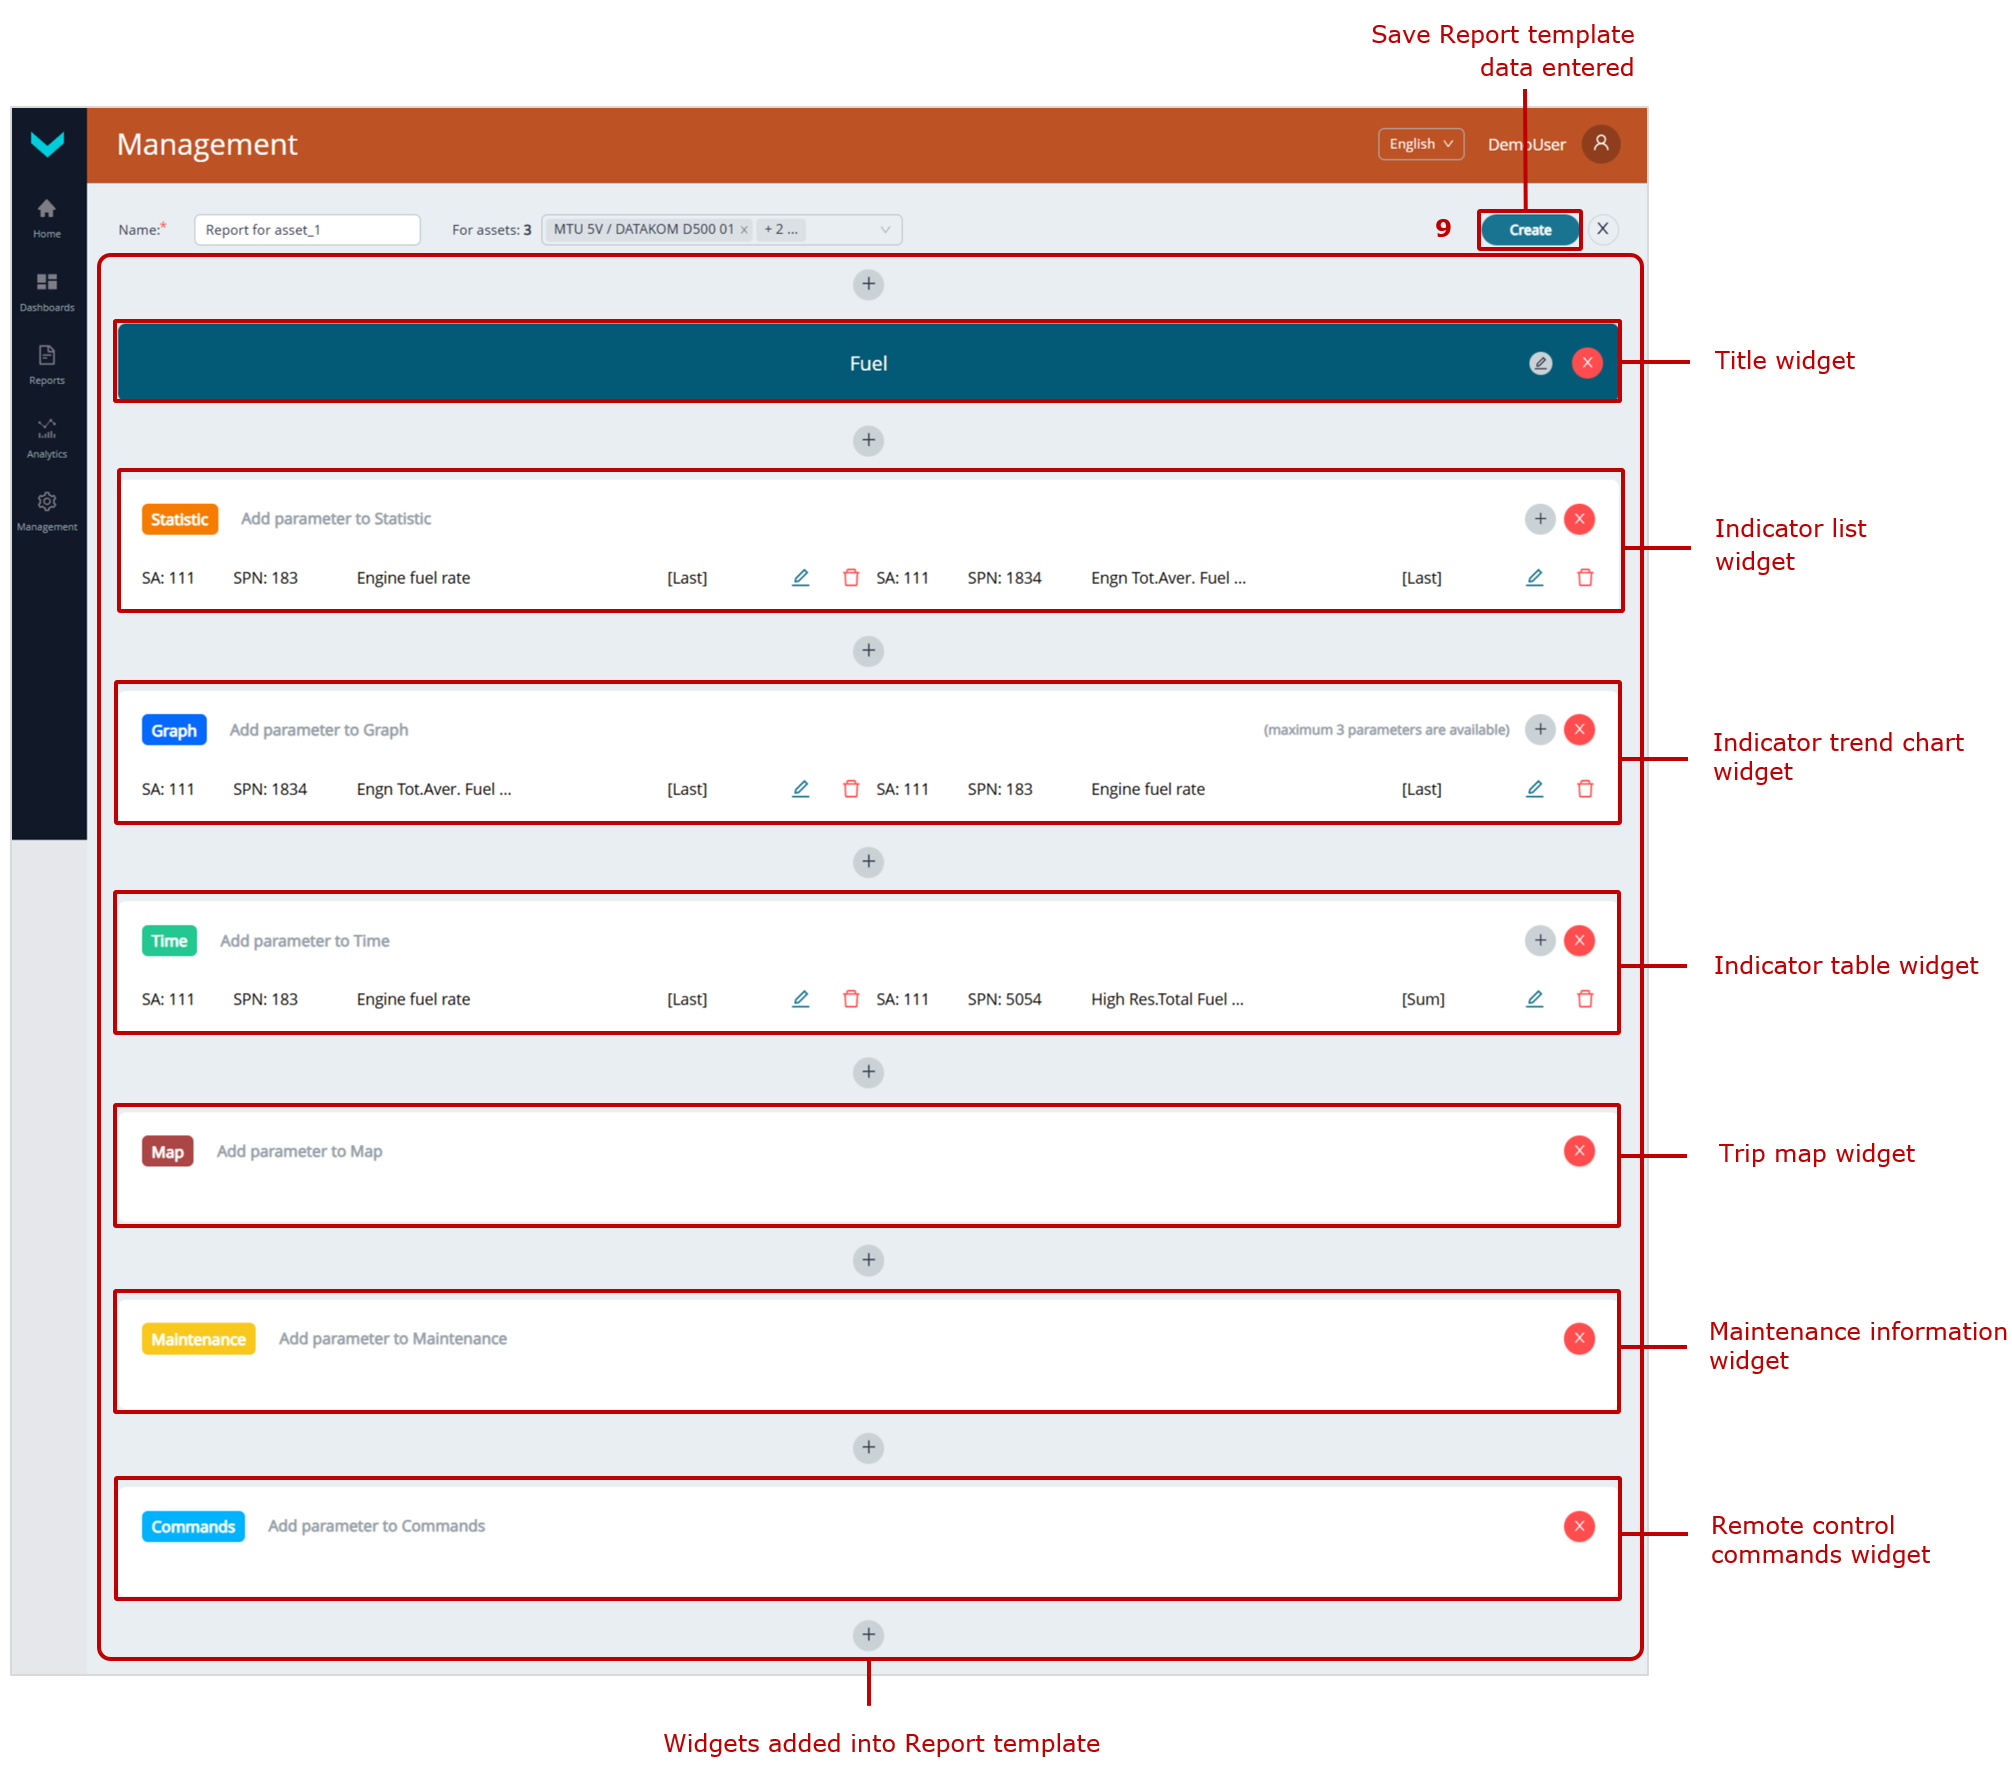Add widget above Fuel title

(868, 284)
